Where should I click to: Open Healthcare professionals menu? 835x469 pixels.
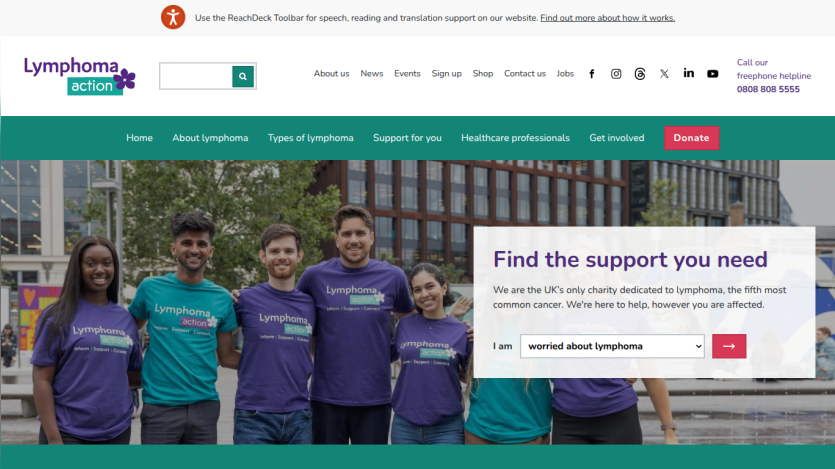515,138
